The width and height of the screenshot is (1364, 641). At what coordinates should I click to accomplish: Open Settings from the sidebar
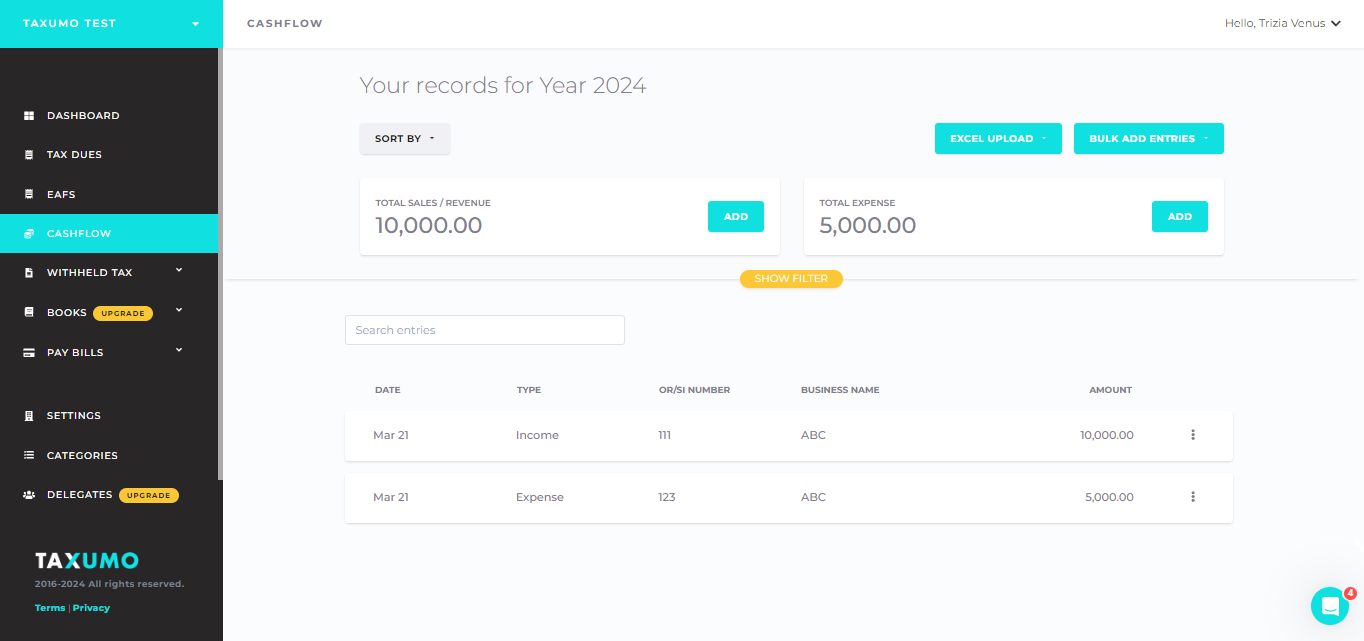[73, 415]
